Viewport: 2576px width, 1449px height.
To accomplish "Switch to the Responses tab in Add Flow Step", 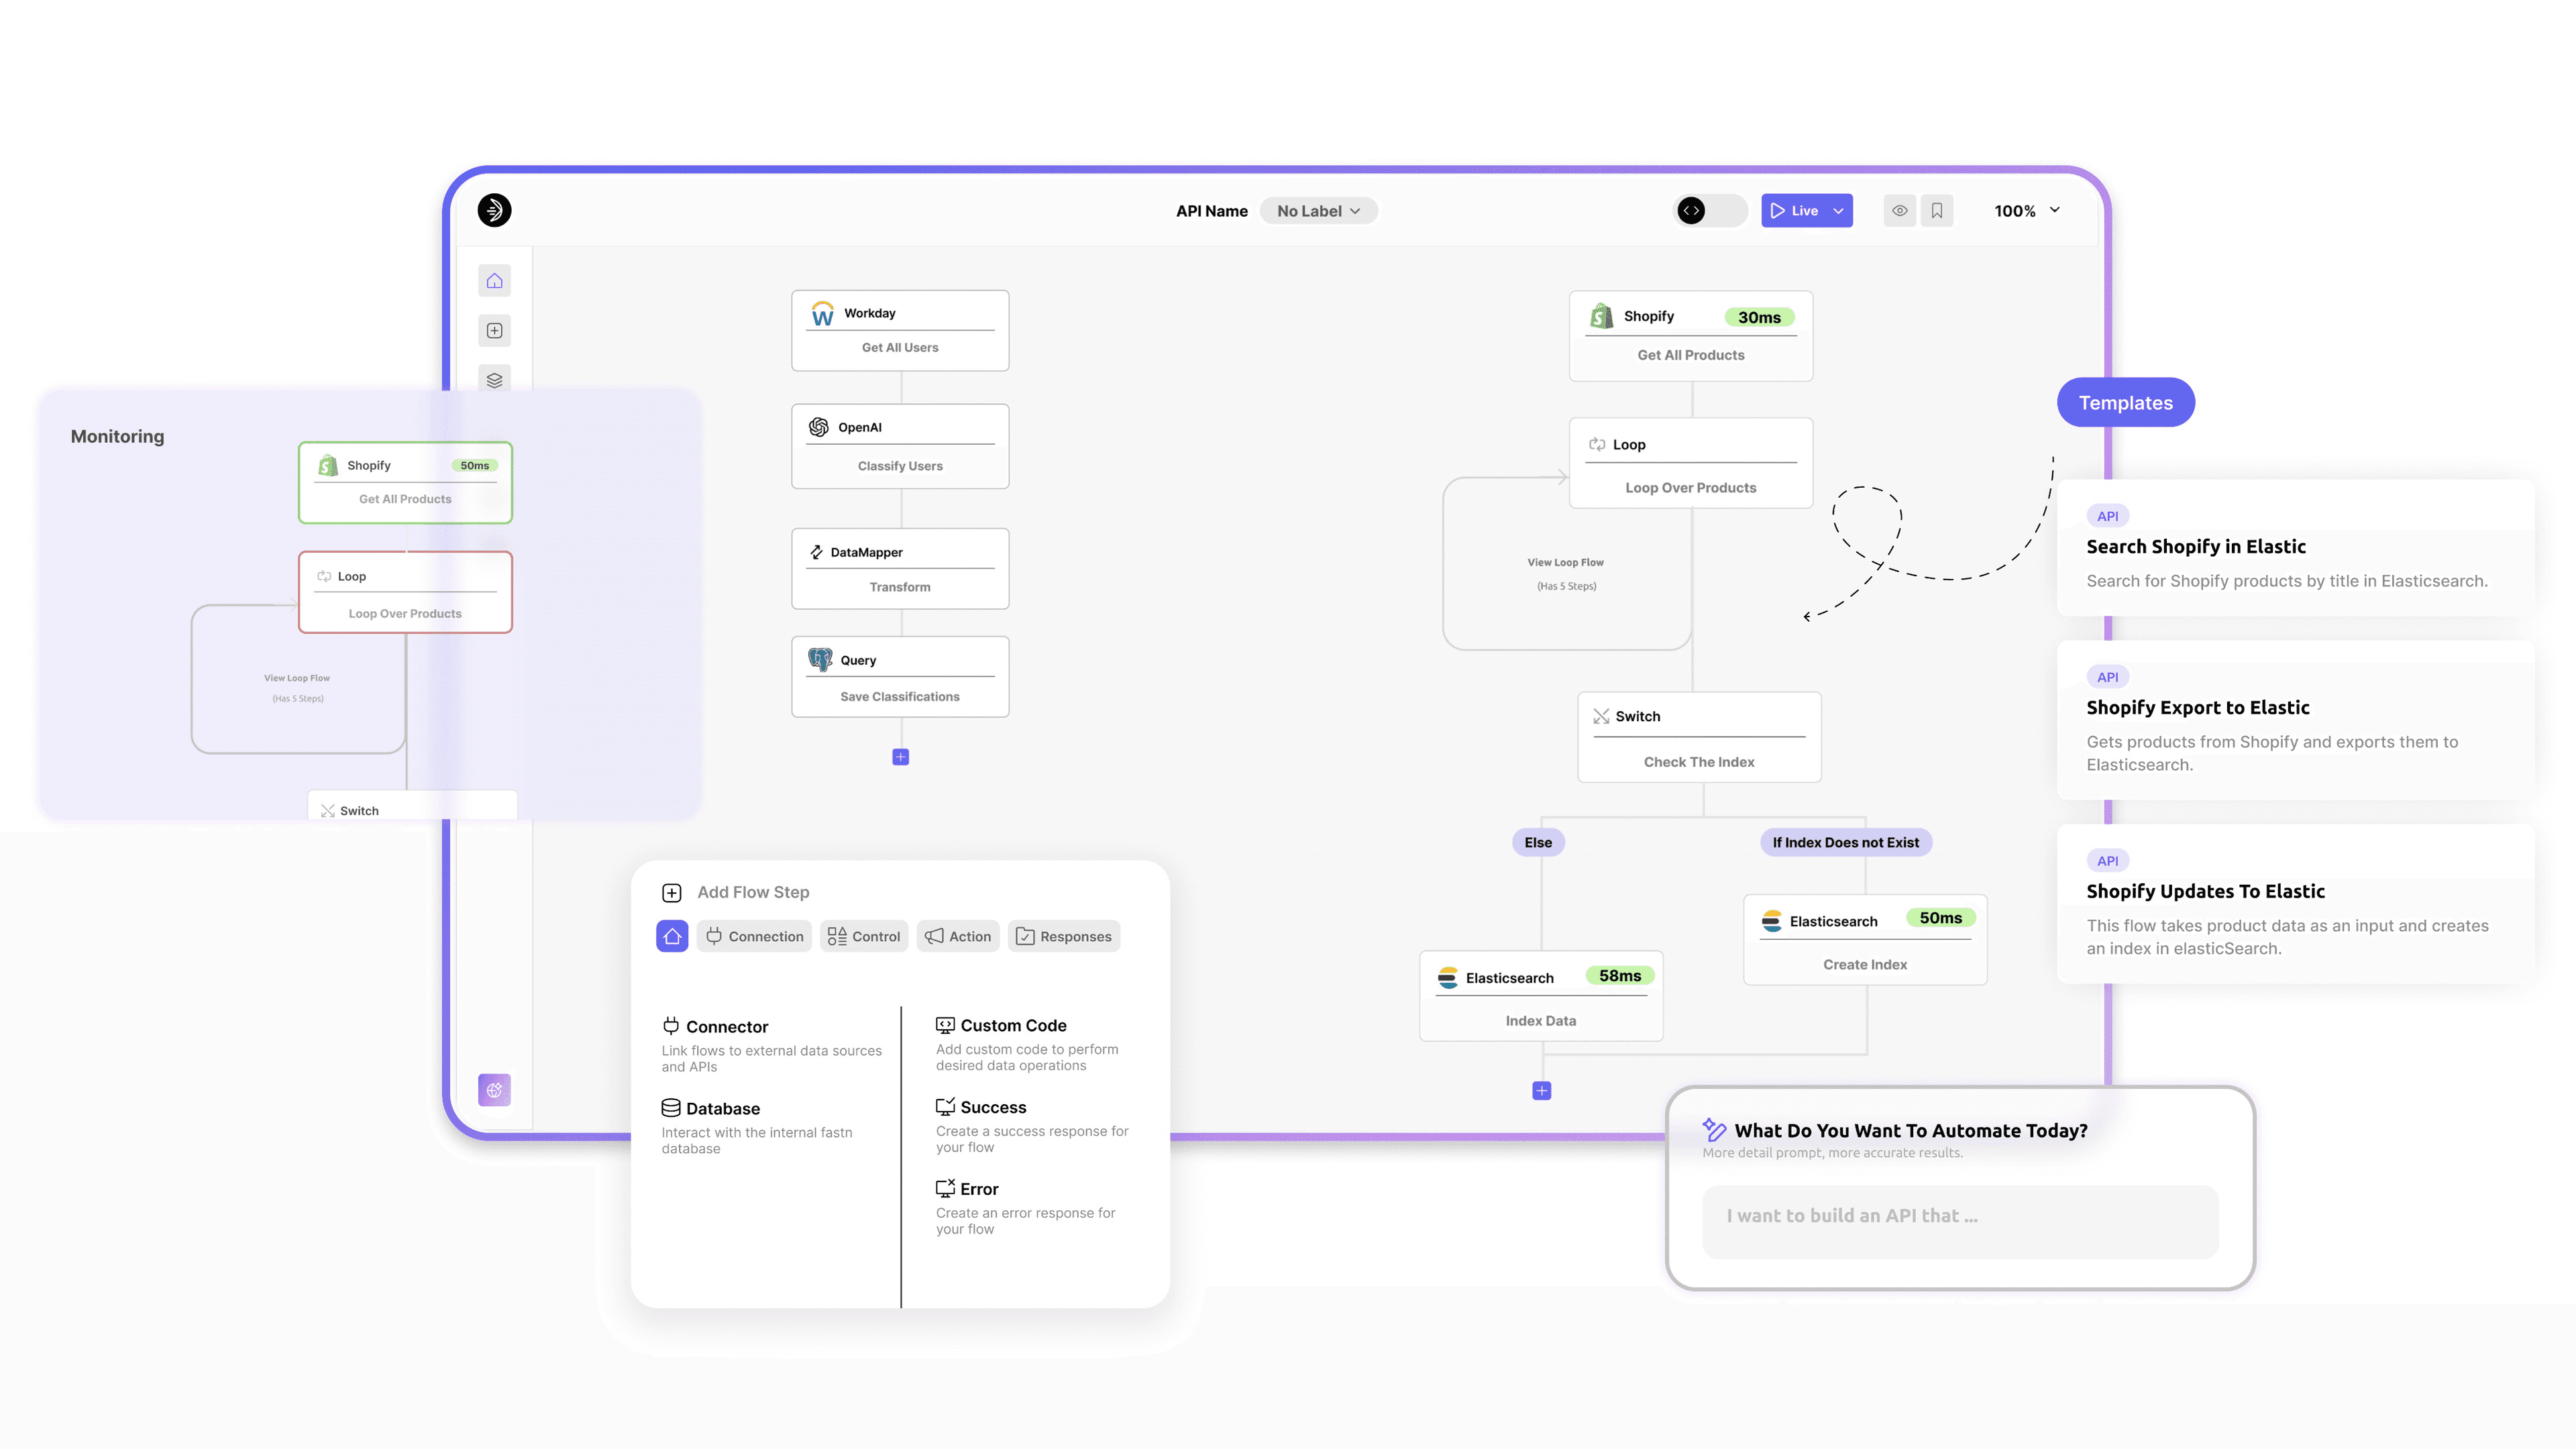I will (x=1064, y=936).
